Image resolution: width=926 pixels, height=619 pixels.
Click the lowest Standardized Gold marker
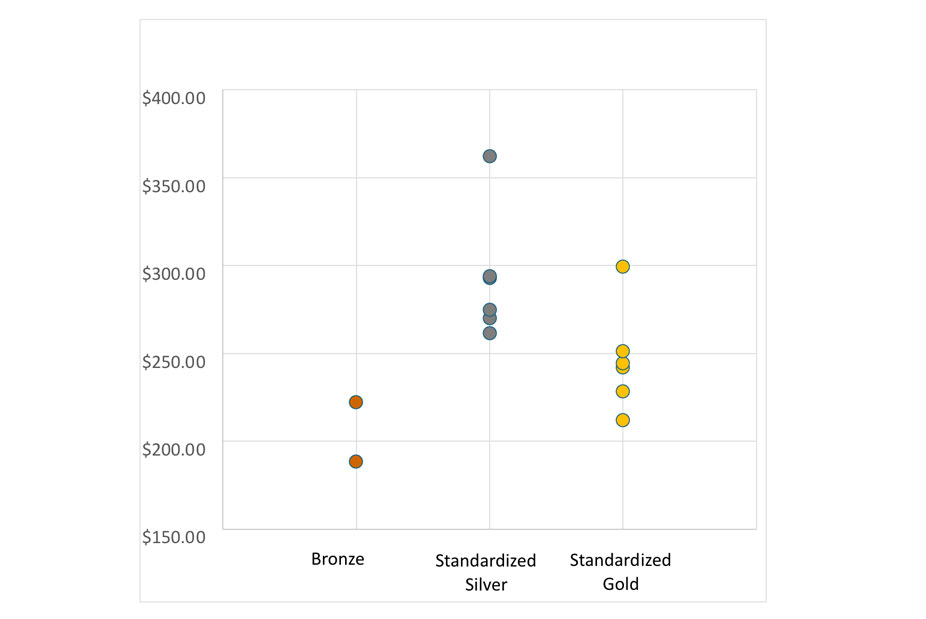point(623,420)
